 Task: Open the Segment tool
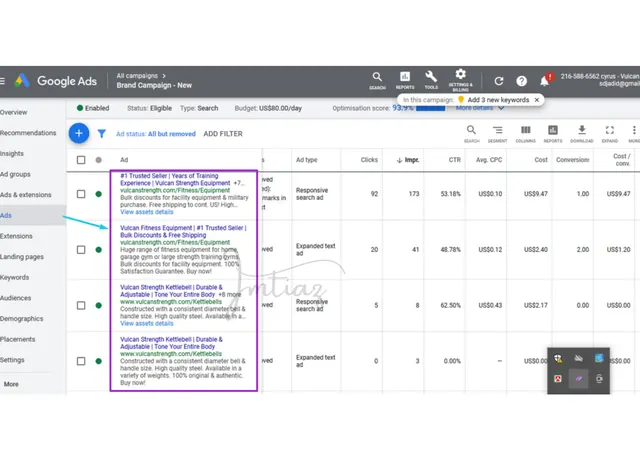(x=497, y=134)
